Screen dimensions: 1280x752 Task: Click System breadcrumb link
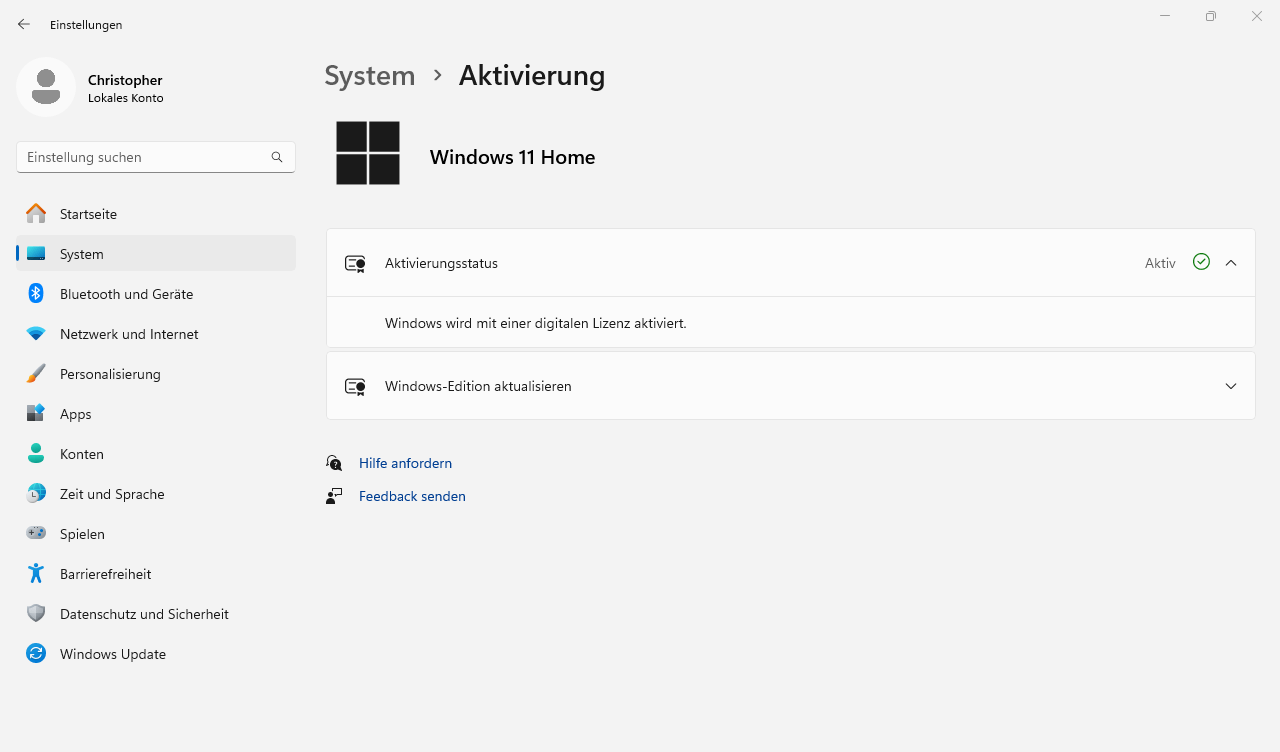click(370, 76)
